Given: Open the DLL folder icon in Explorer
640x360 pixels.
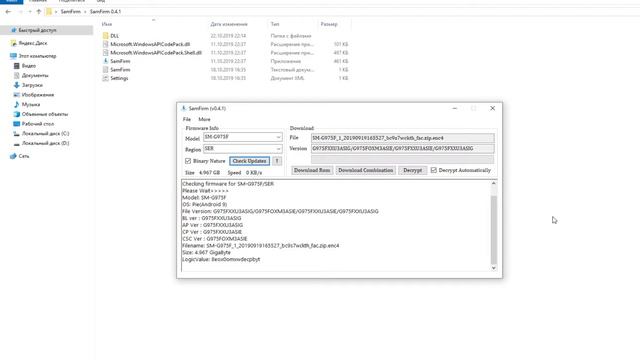Looking at the screenshot, I should 106,36.
